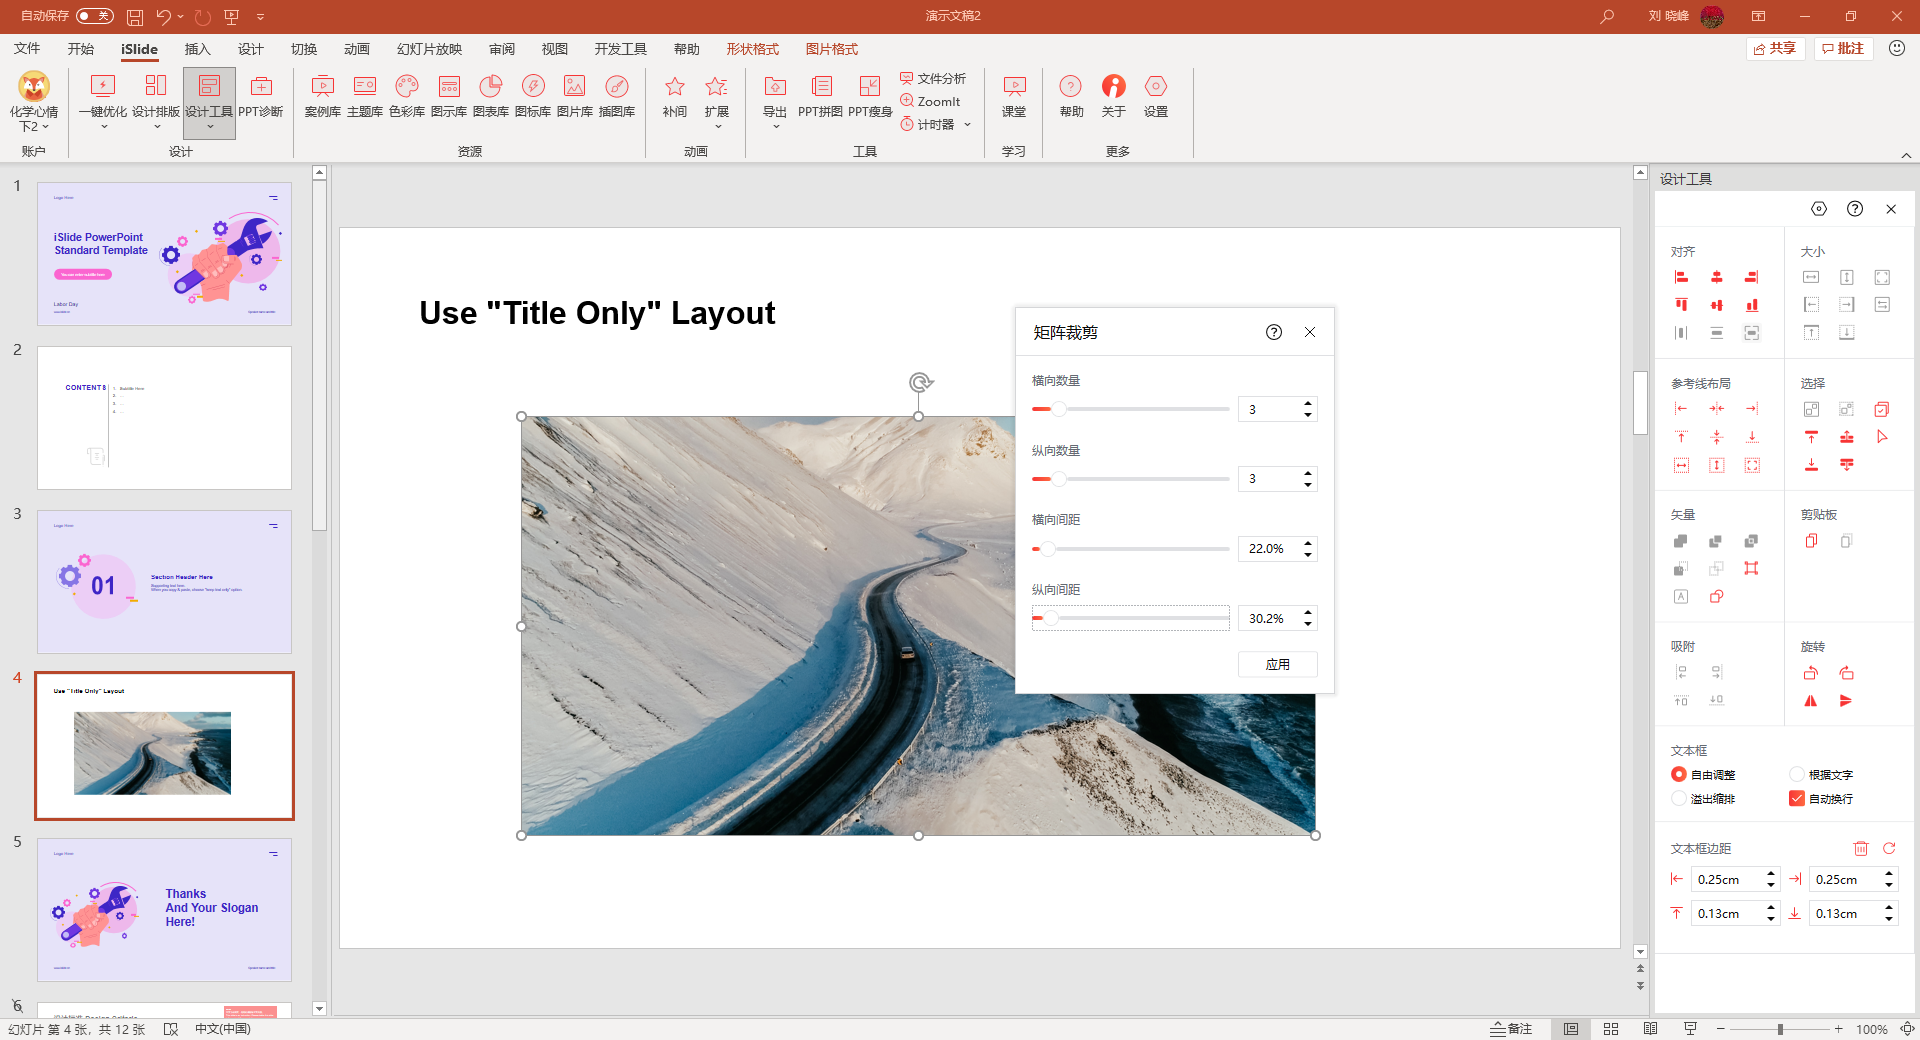
Task: Open the 课堂 learning icon
Action: [1013, 96]
